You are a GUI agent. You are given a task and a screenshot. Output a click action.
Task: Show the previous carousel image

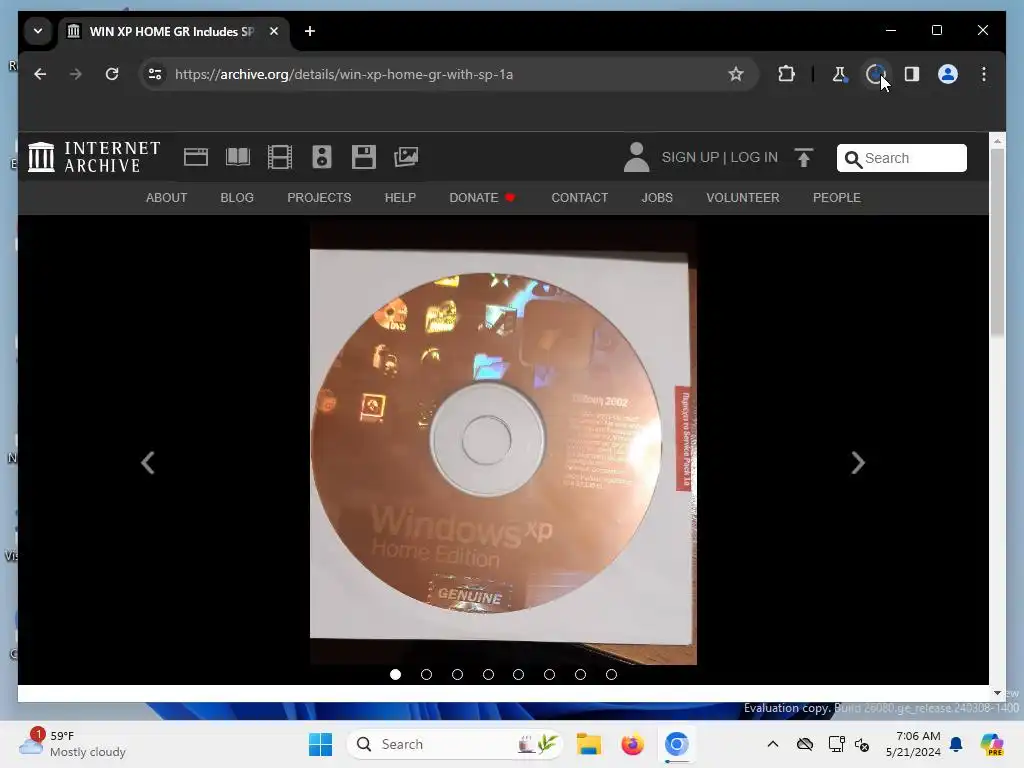click(x=148, y=463)
